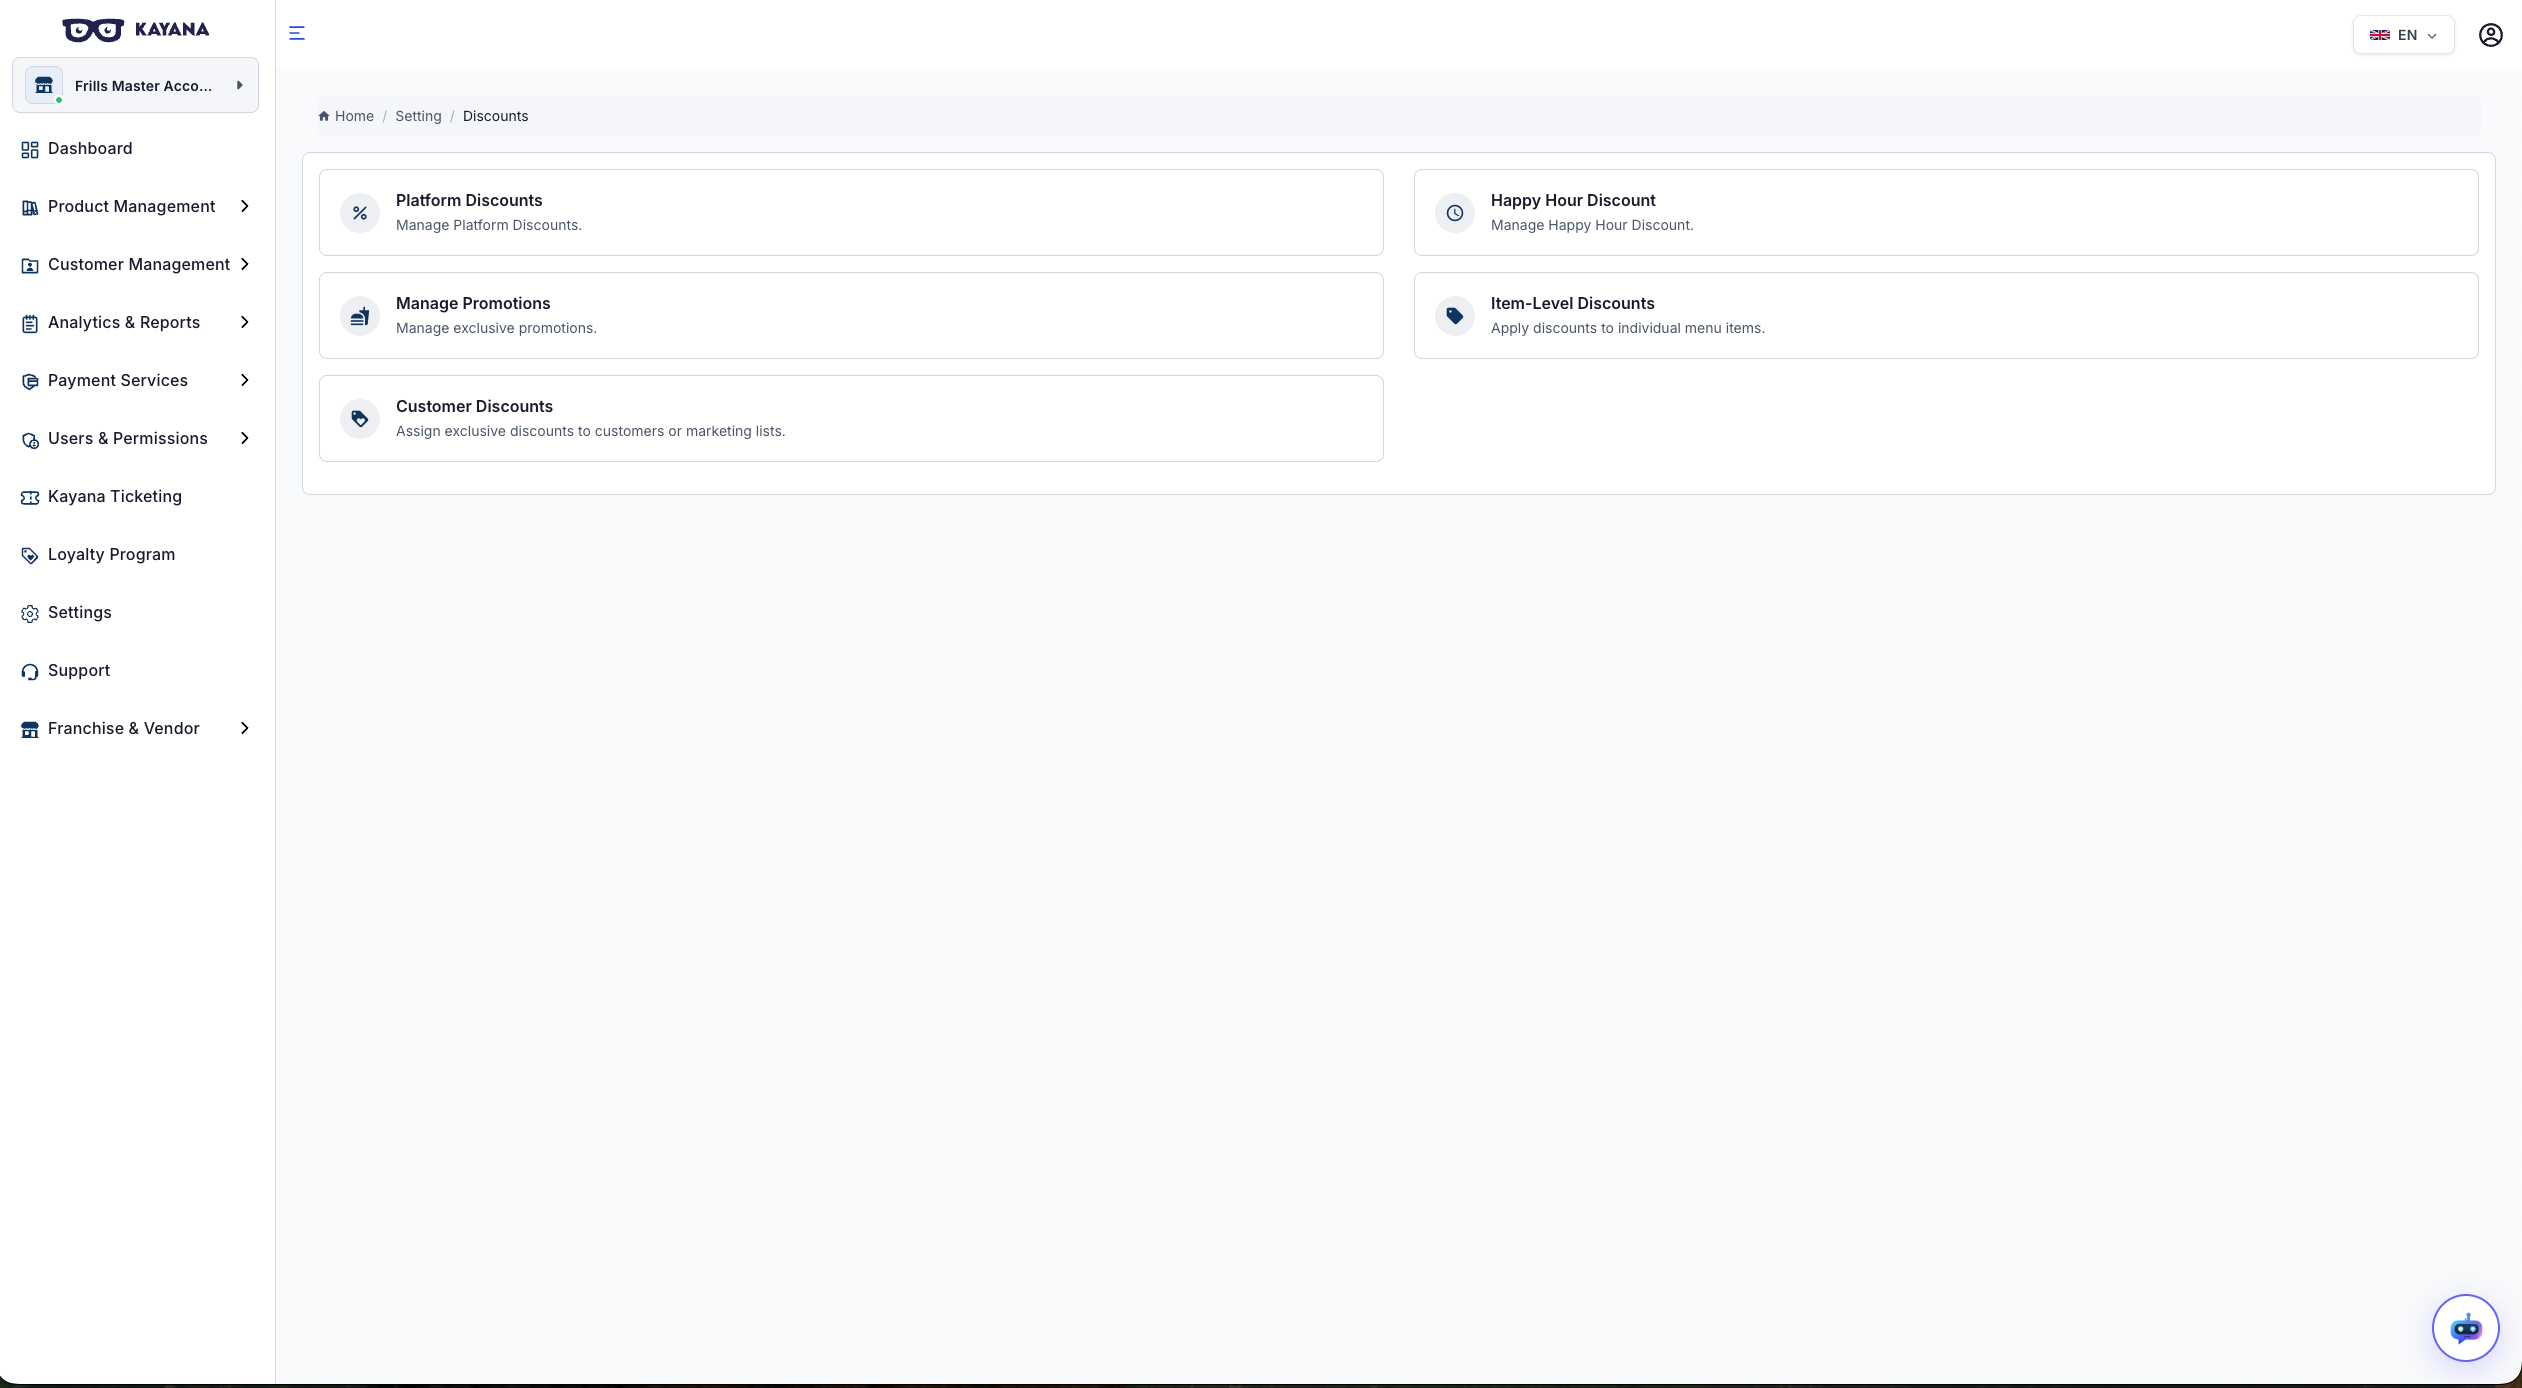The image size is (2522, 1388).
Task: Open Item-Level Discounts card title
Action: (1572, 303)
